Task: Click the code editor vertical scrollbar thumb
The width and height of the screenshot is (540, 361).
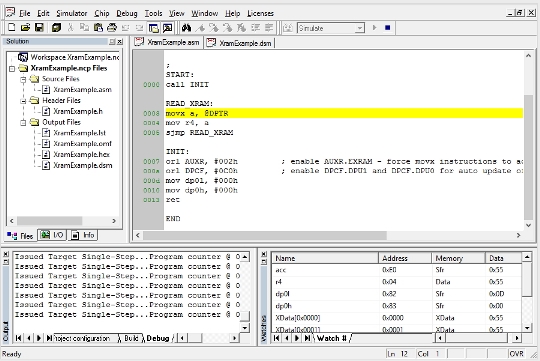Action: tap(528, 157)
